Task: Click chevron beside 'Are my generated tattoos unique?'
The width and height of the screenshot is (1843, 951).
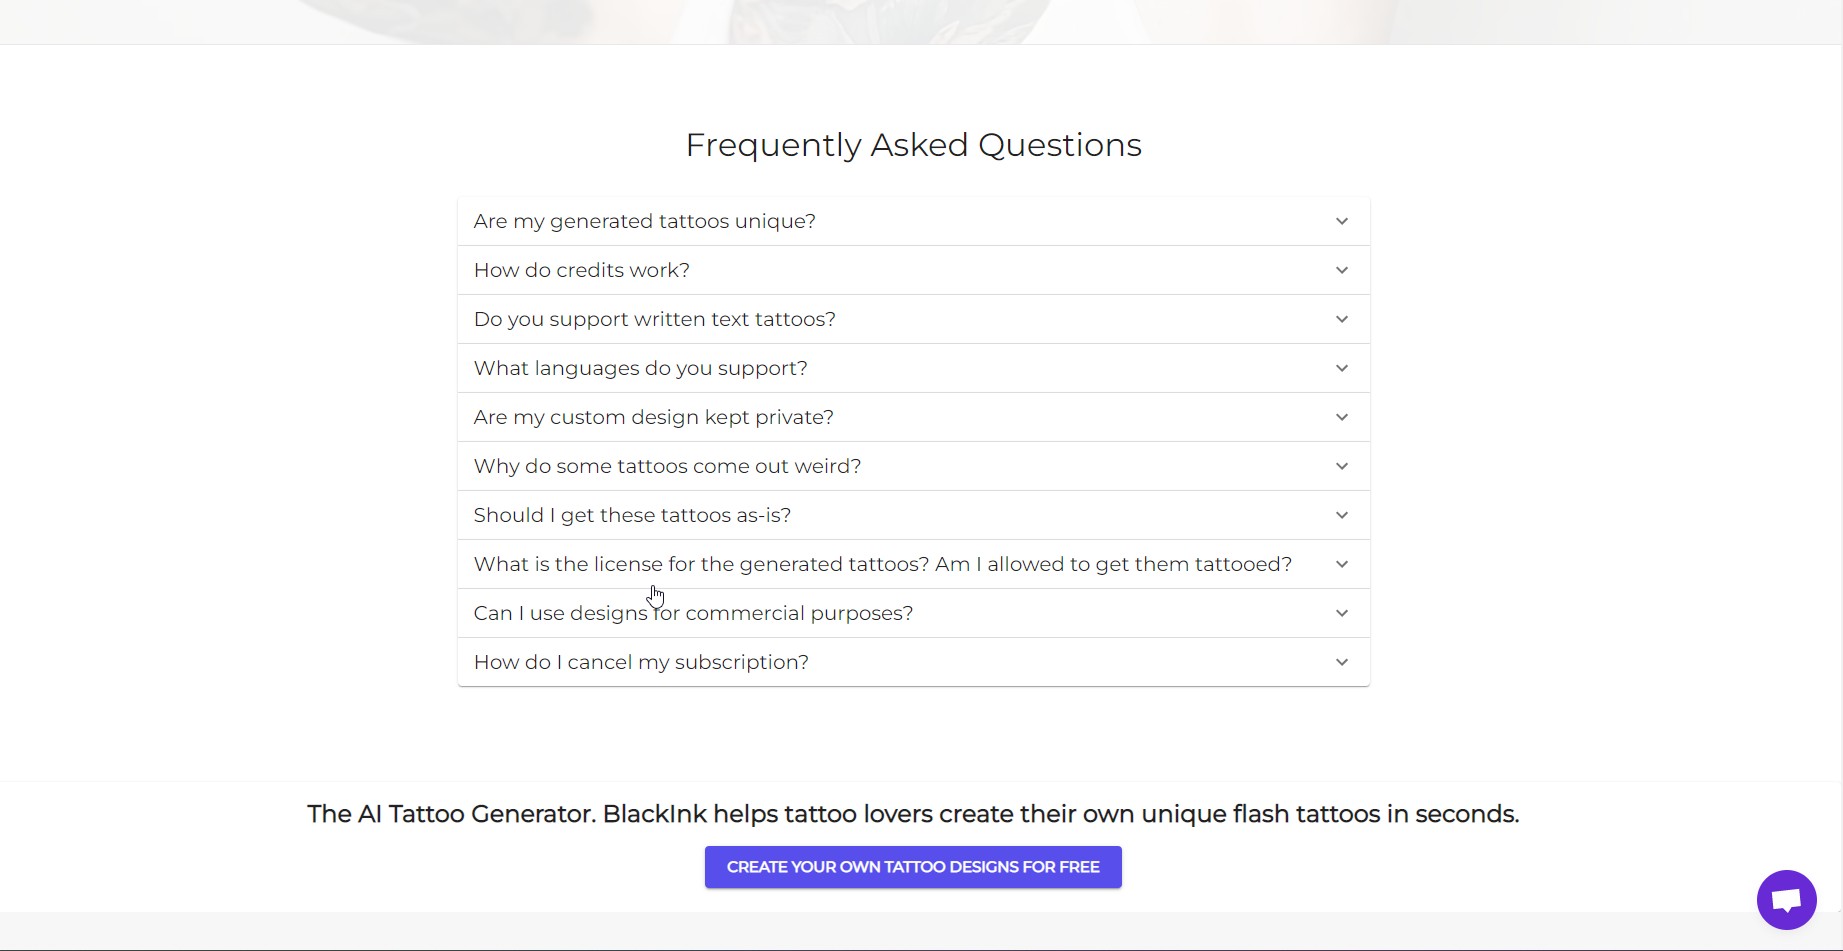Action: tap(1342, 221)
